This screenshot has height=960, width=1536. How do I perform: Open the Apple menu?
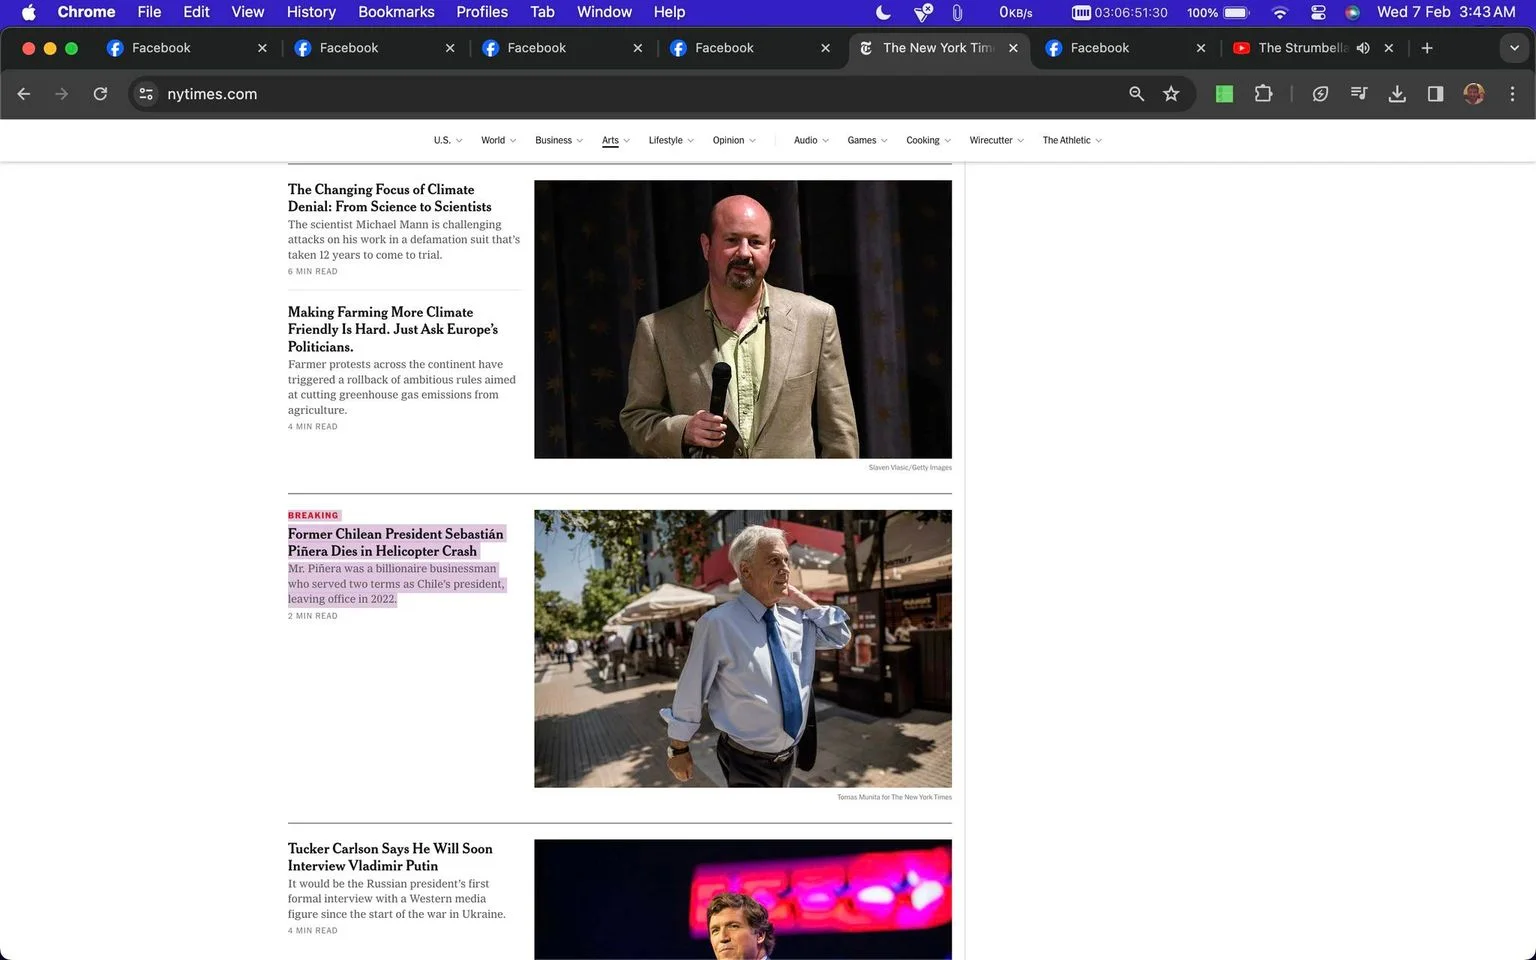tap(28, 12)
